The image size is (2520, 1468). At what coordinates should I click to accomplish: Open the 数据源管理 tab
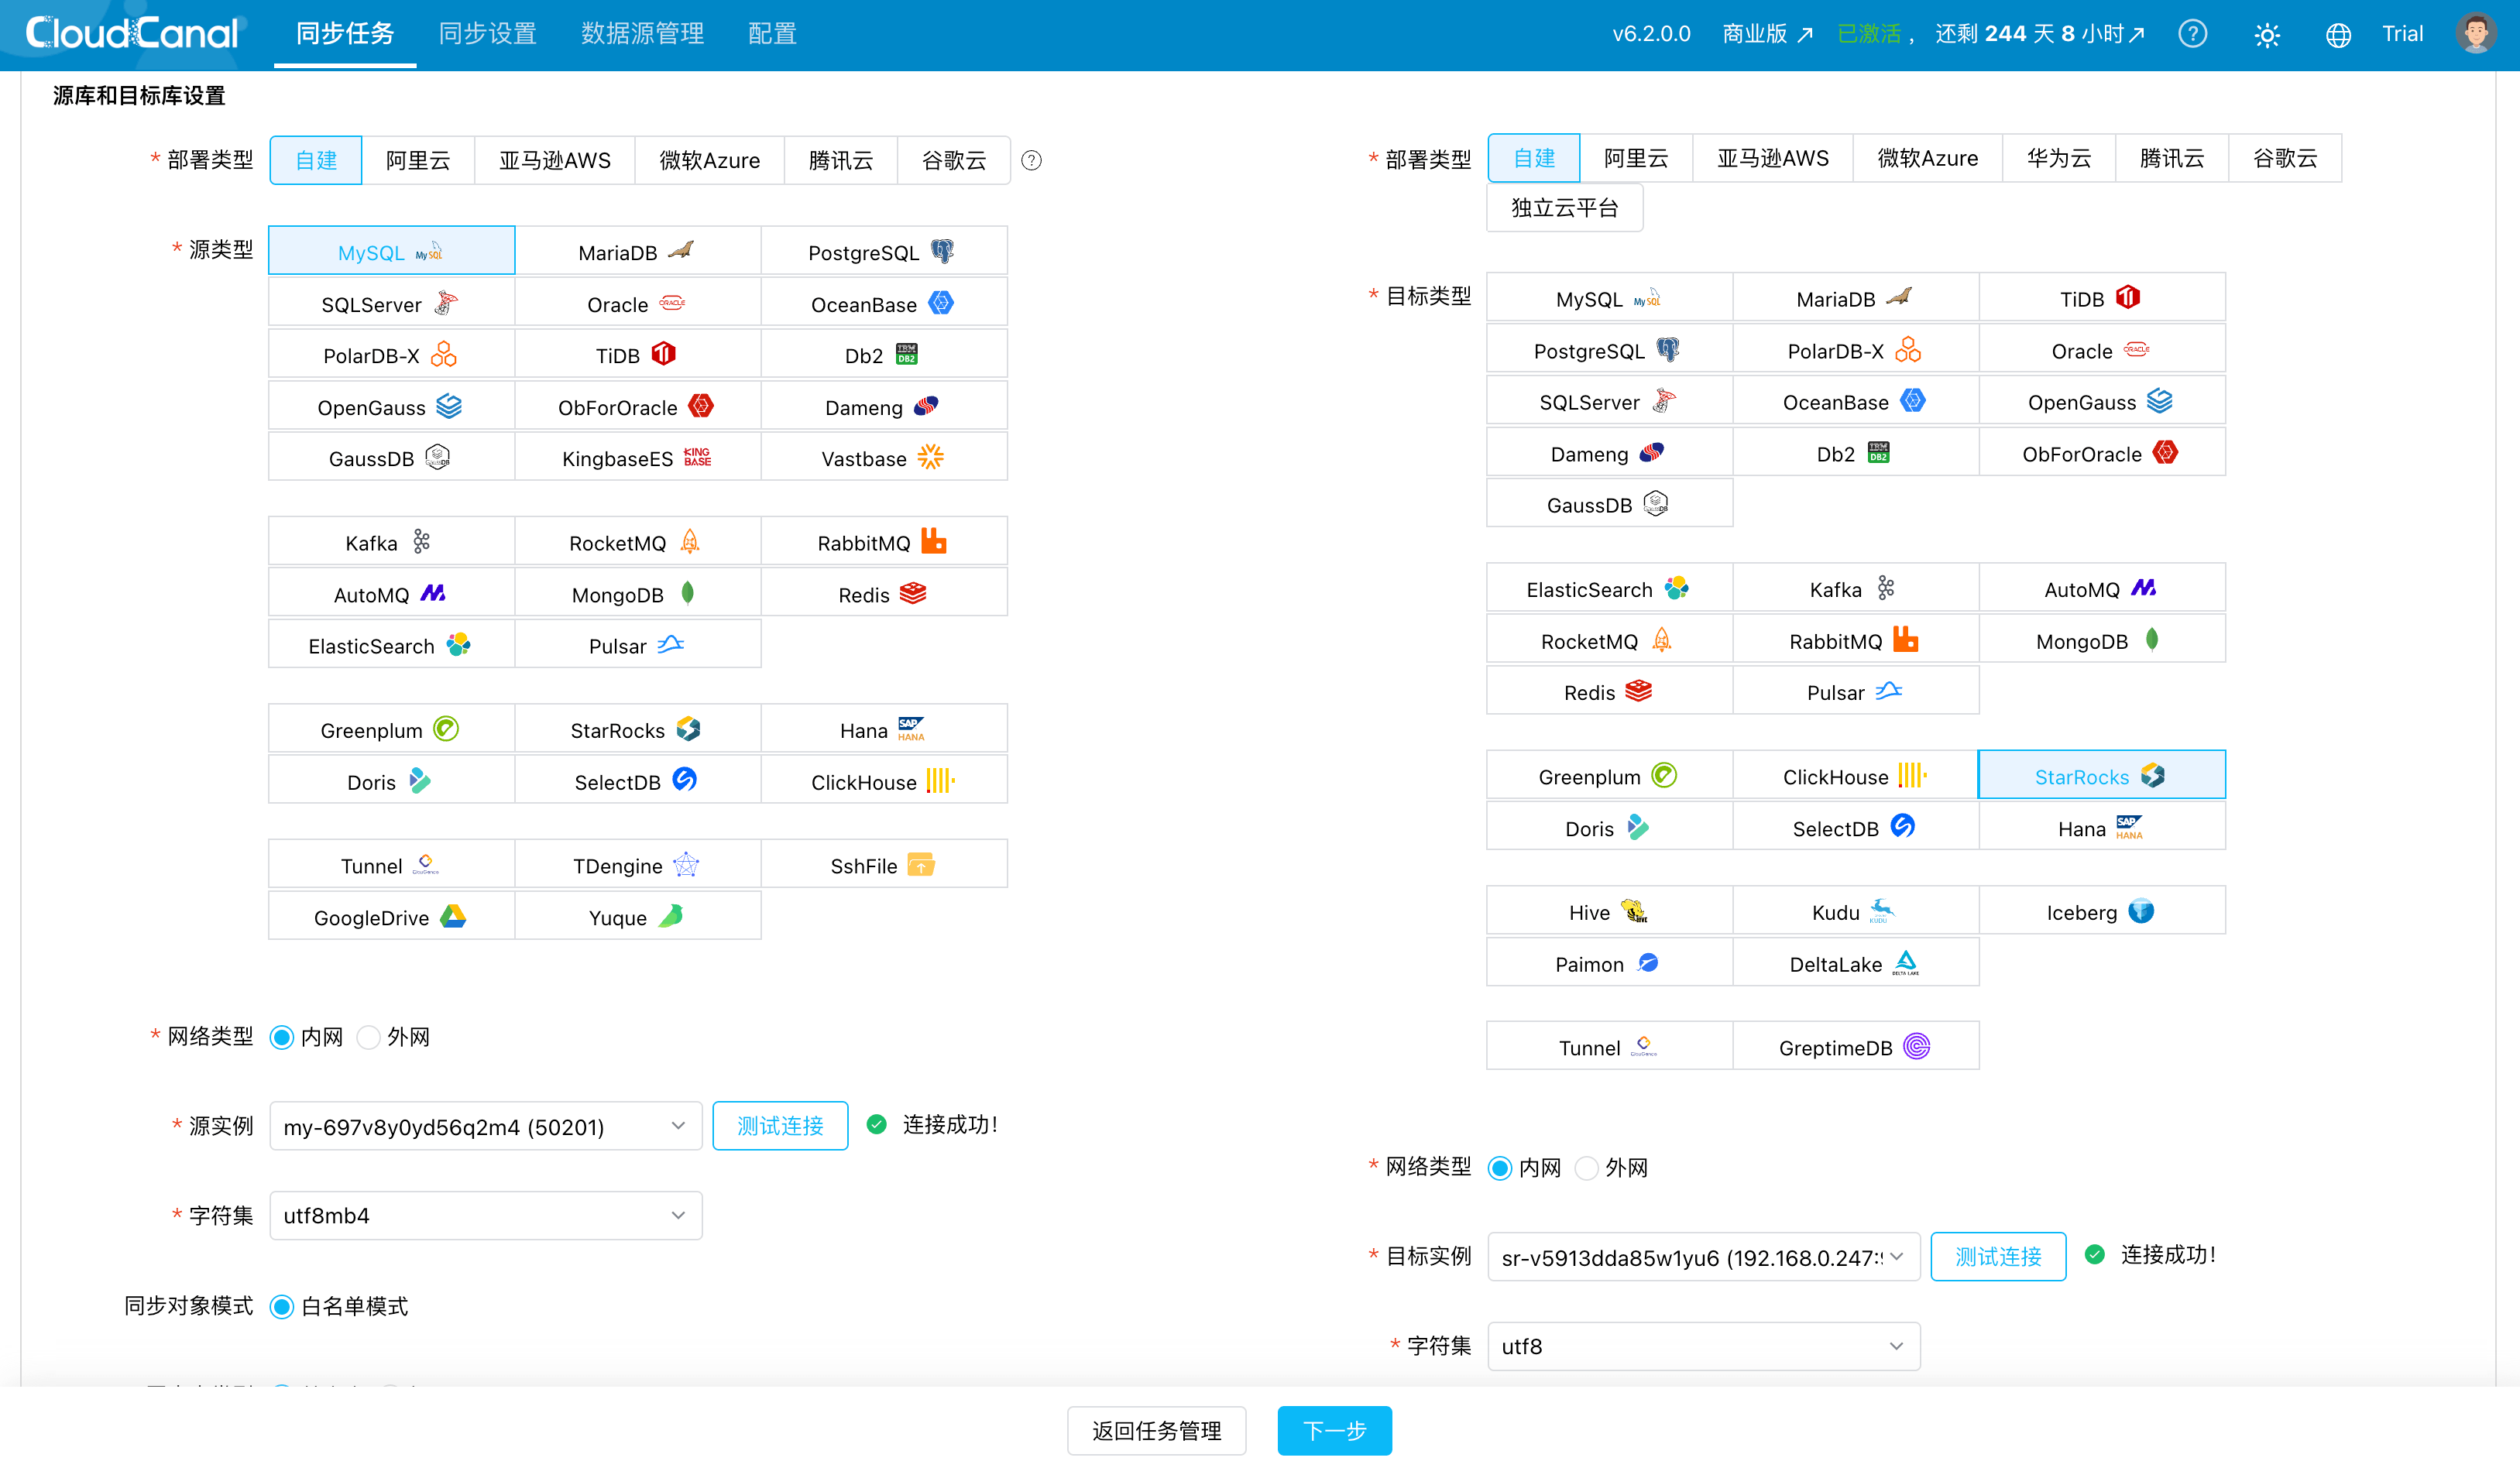pos(643,34)
